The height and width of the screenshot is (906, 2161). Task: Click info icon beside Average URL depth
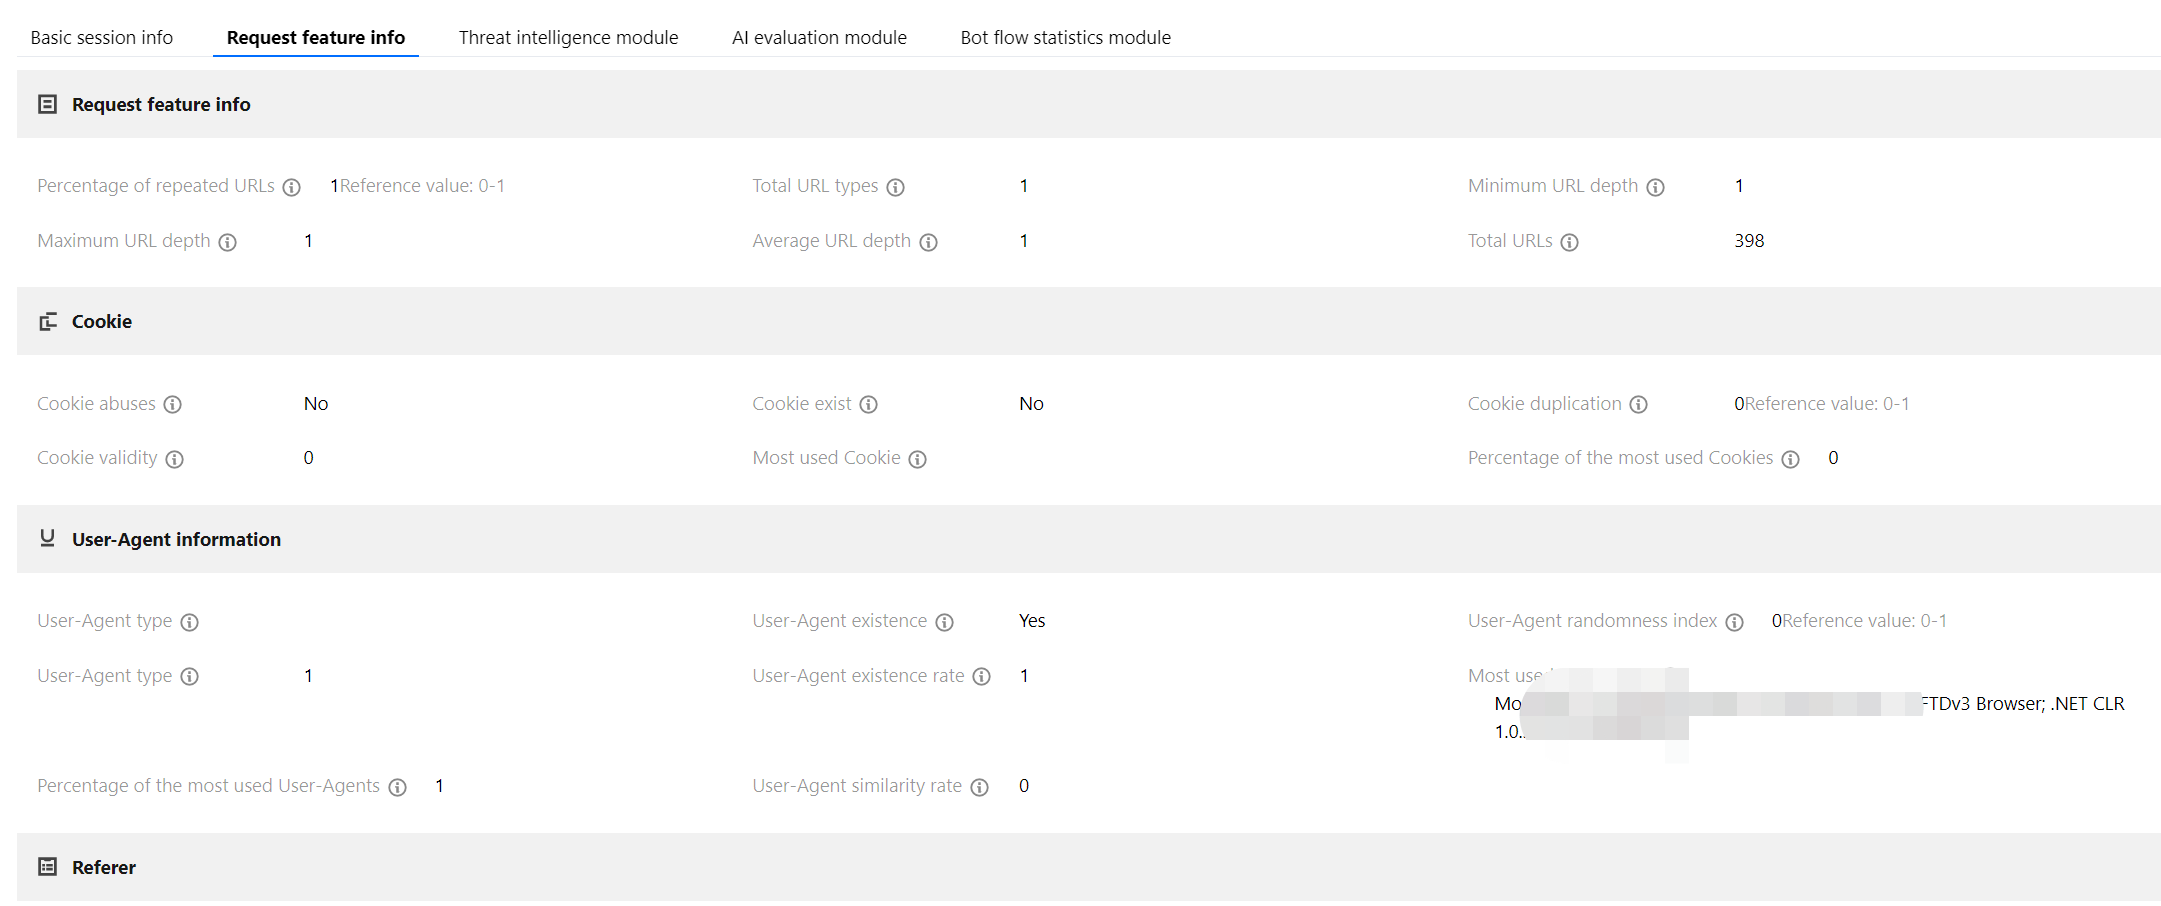[x=929, y=242]
